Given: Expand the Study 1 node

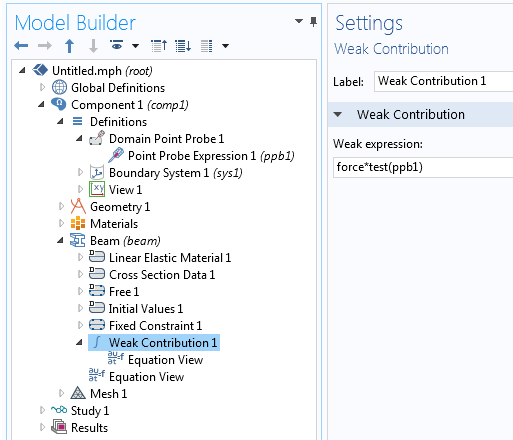Looking at the screenshot, I should coord(42,410).
